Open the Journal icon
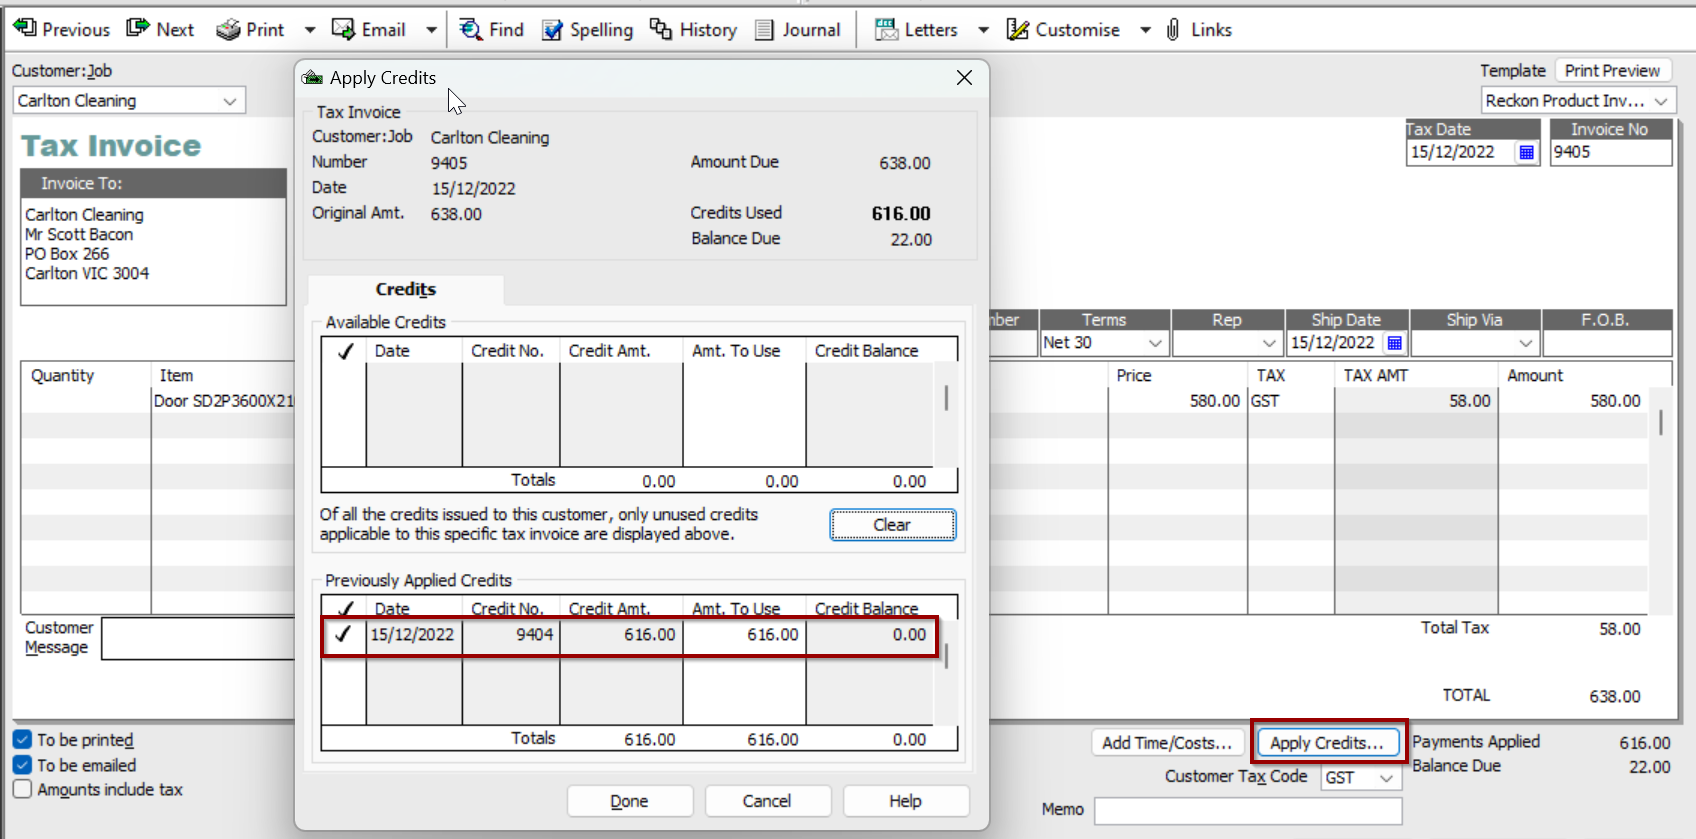Viewport: 1696px width, 839px height. click(x=764, y=30)
